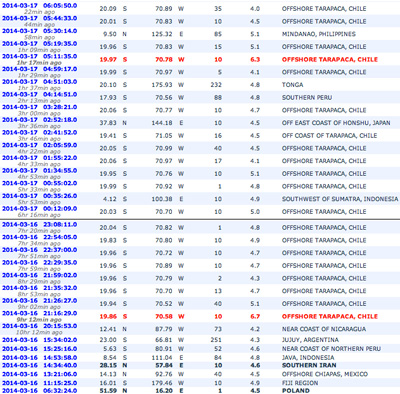Open the 2014-03-16 14:53:58.0 Java event
This screenshot has height=394, width=400.
point(40,357)
